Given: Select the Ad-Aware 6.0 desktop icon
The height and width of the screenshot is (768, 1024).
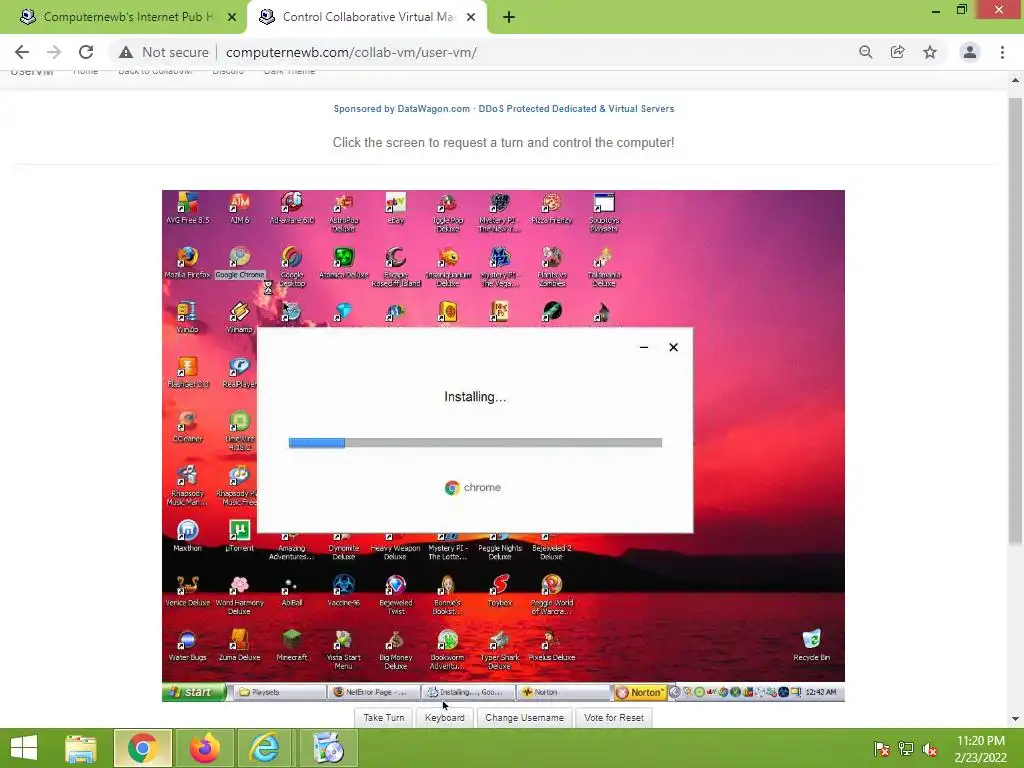Looking at the screenshot, I should (x=292, y=209).
